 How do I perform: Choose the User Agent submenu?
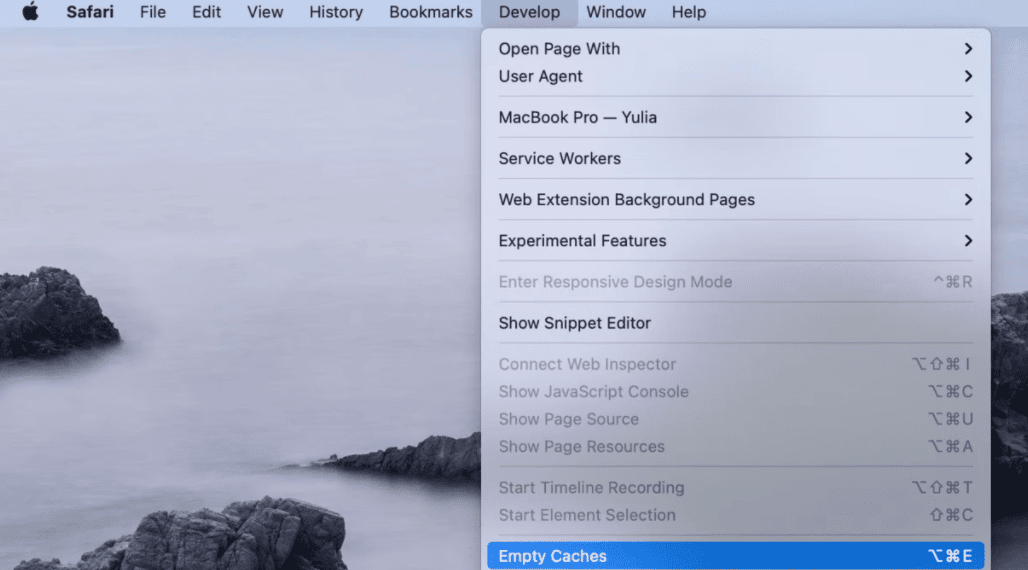(735, 76)
